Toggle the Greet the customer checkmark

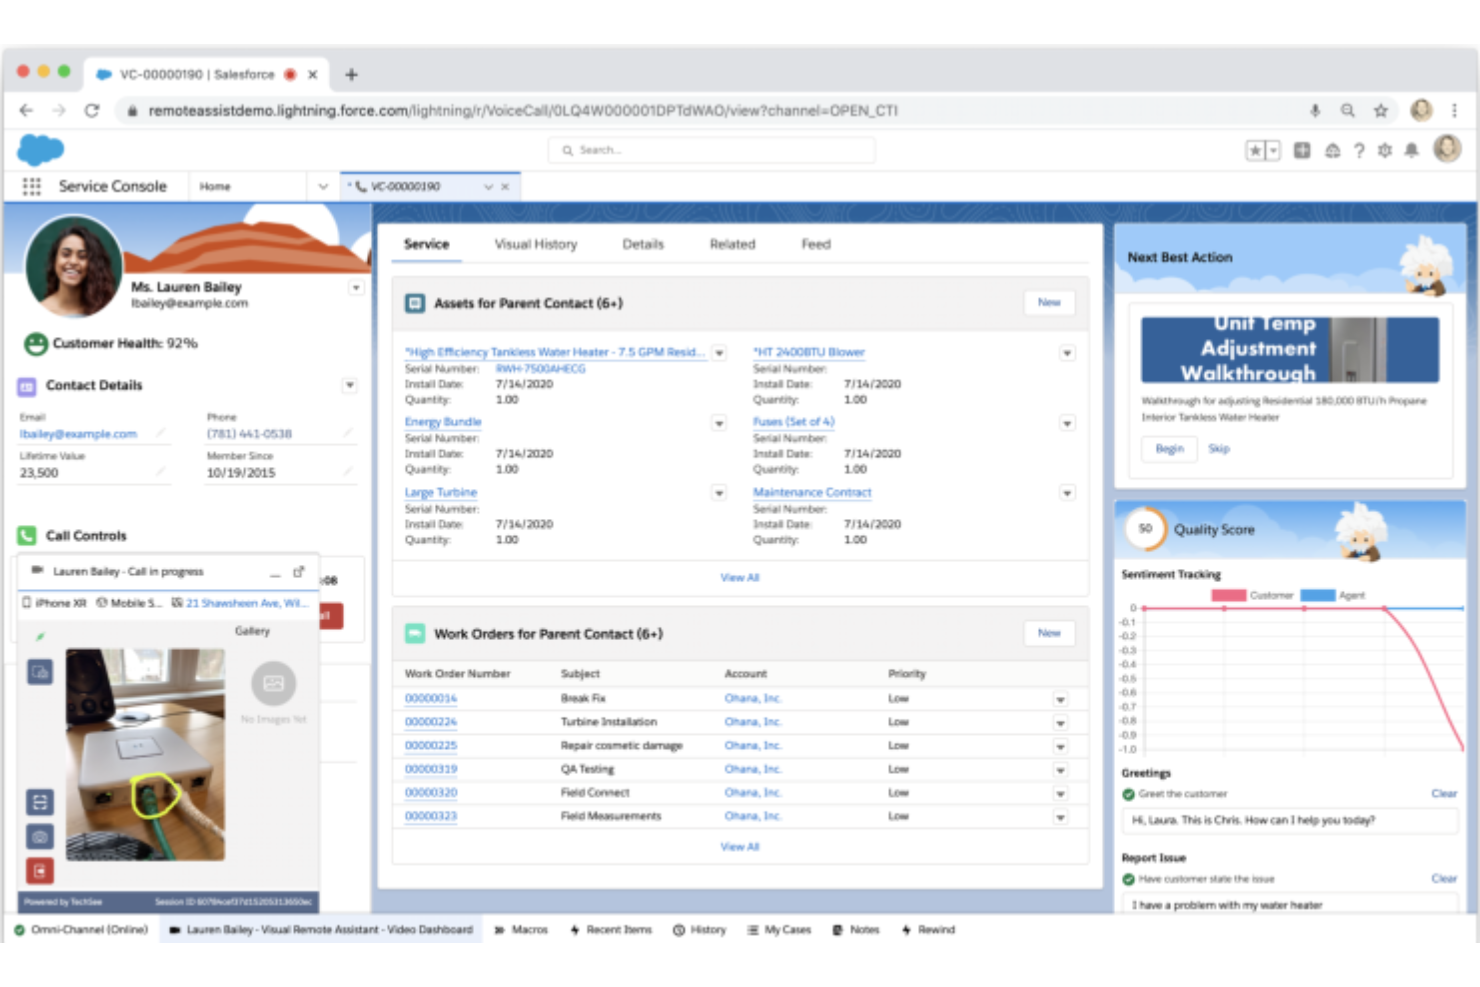click(1128, 793)
